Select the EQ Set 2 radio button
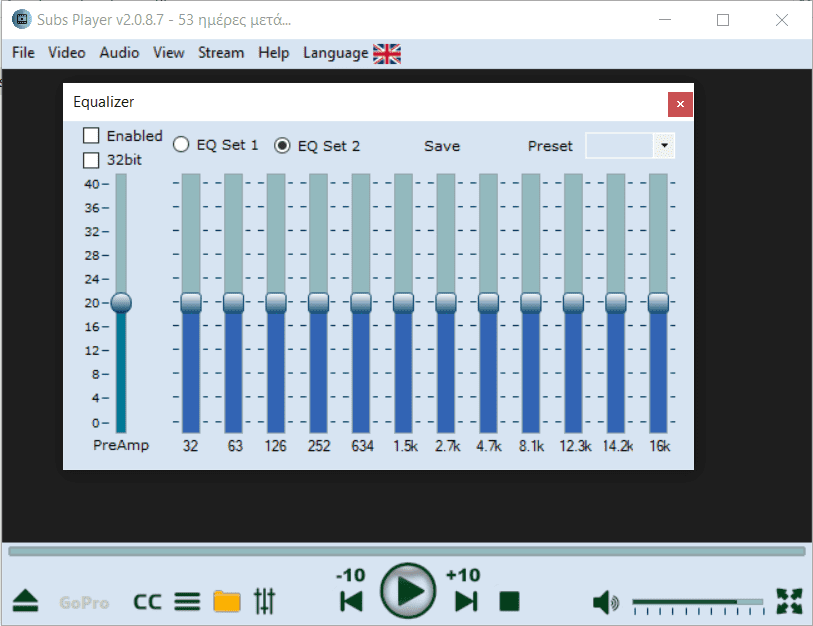Image resolution: width=813 pixels, height=626 pixels. click(282, 146)
